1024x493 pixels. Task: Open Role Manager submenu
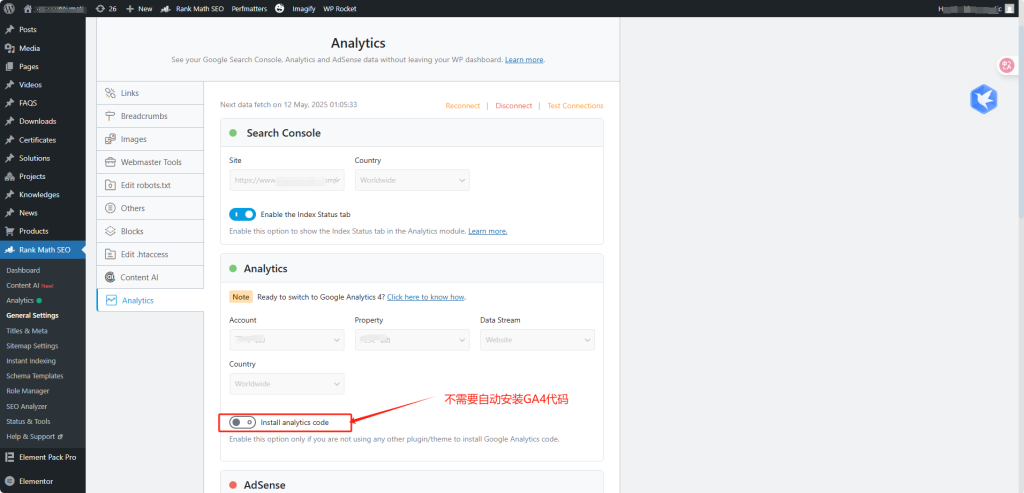click(28, 391)
